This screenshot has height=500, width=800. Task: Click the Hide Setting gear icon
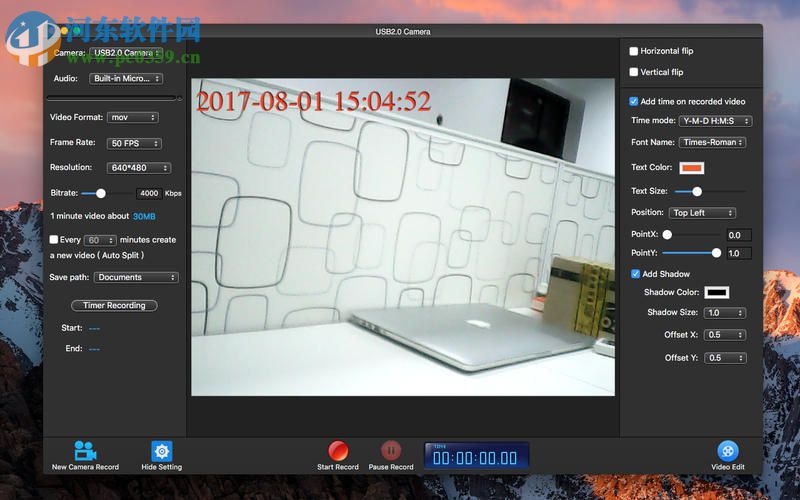click(162, 451)
